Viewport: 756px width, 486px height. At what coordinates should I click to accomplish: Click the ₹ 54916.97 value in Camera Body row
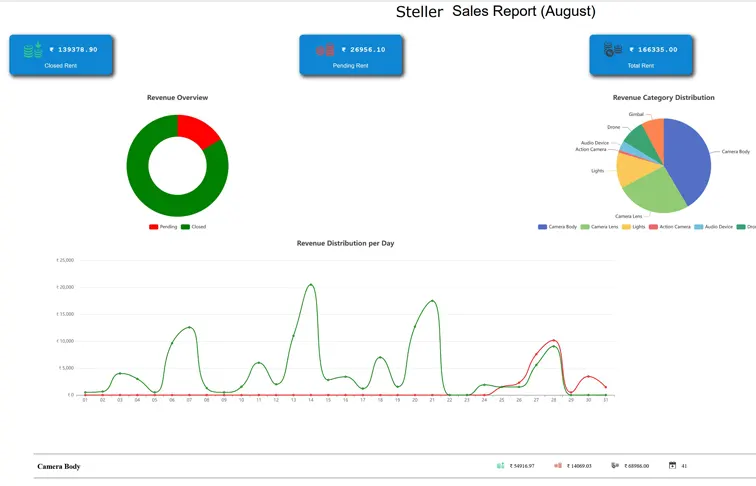522,466
